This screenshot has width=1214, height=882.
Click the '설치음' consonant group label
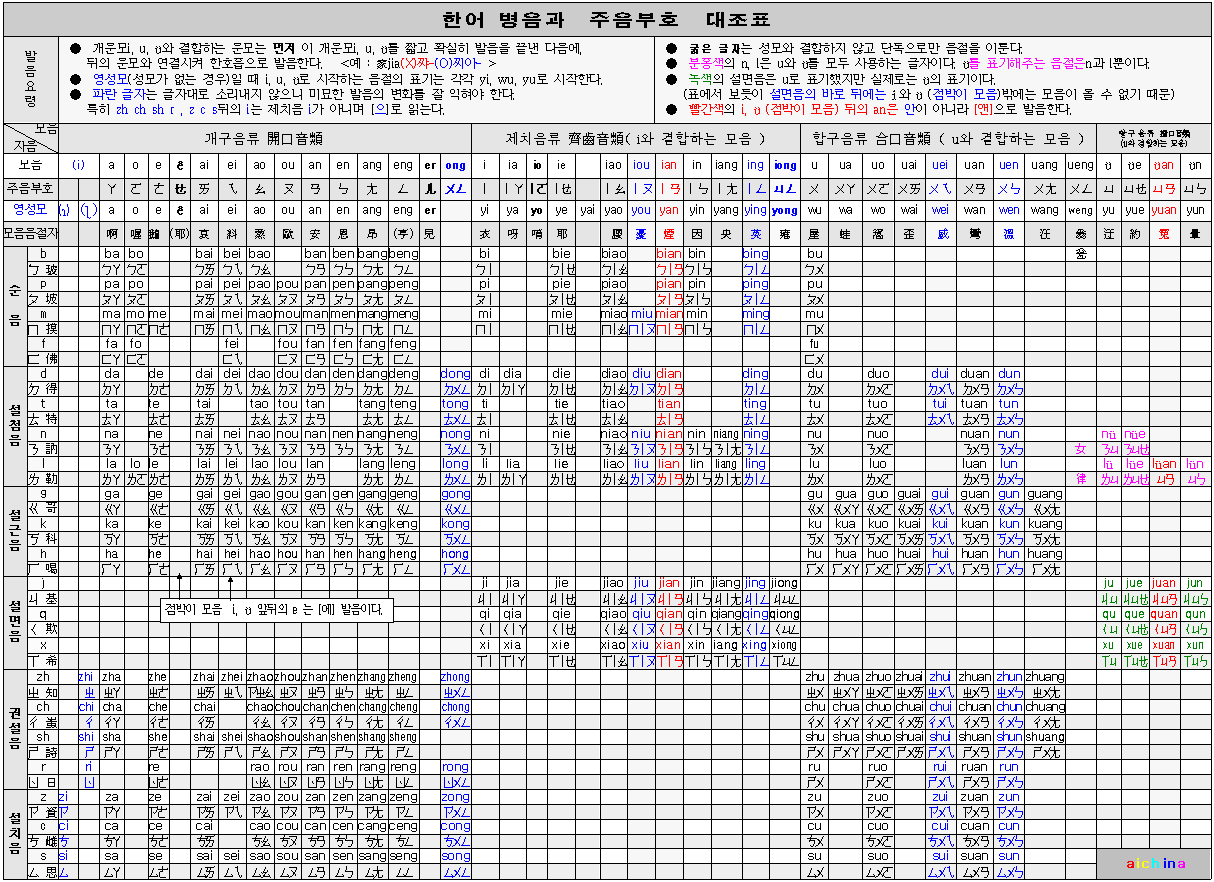point(14,832)
